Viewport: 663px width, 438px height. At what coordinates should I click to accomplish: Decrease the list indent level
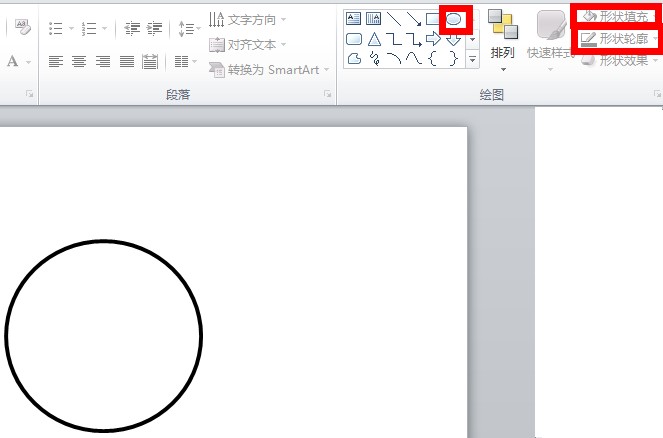point(132,28)
